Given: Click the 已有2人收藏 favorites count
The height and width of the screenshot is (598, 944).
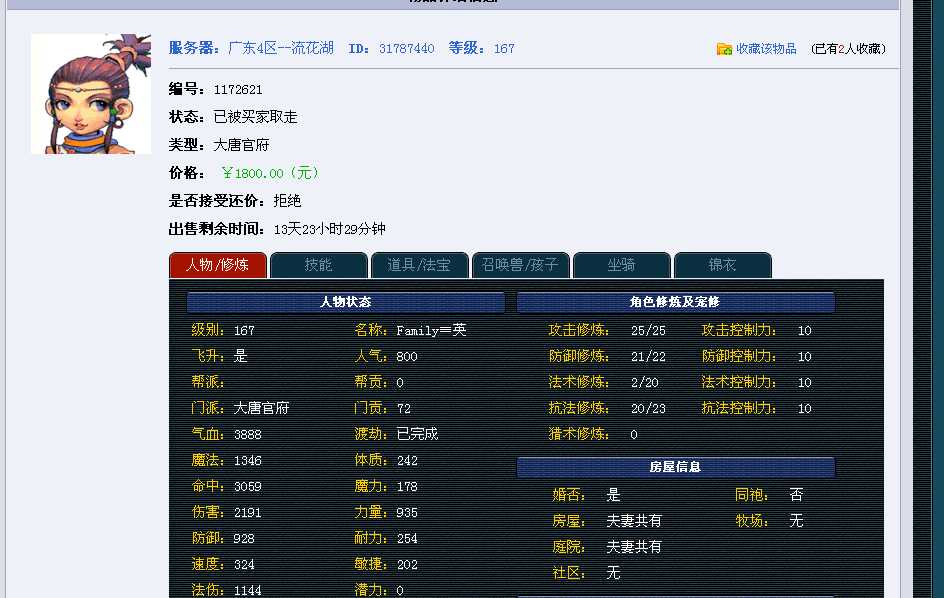Looking at the screenshot, I should click(848, 49).
